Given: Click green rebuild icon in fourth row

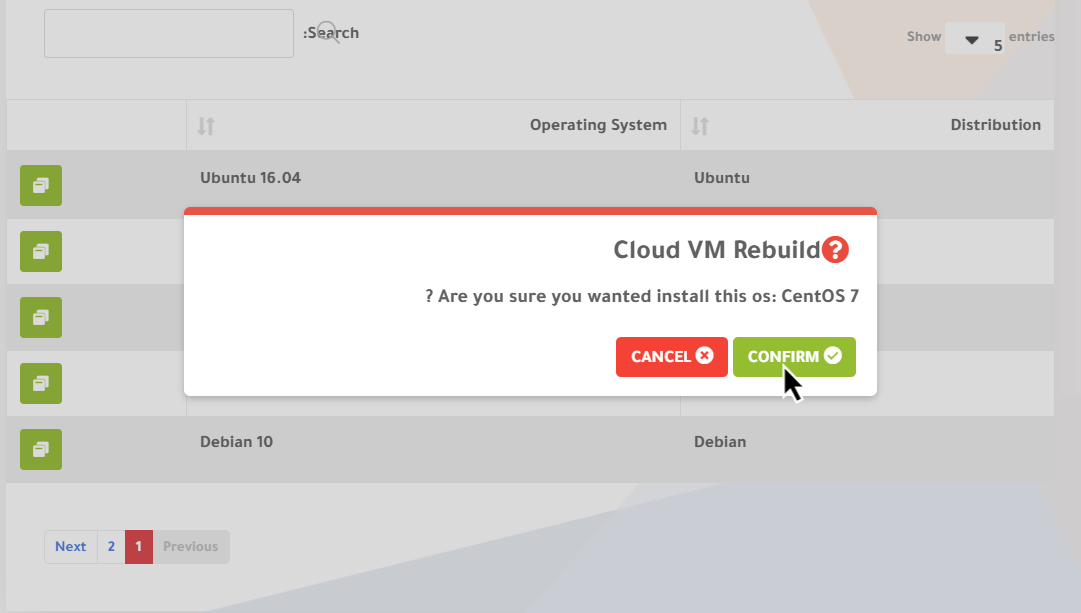Looking at the screenshot, I should tap(41, 383).
